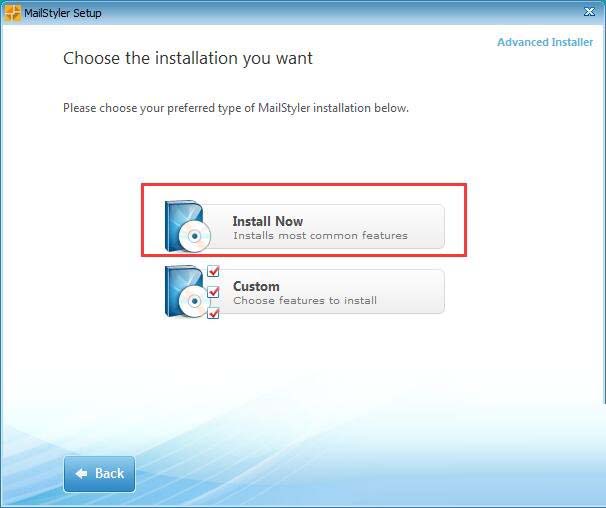Click the bold 'Custom' label

(x=256, y=286)
